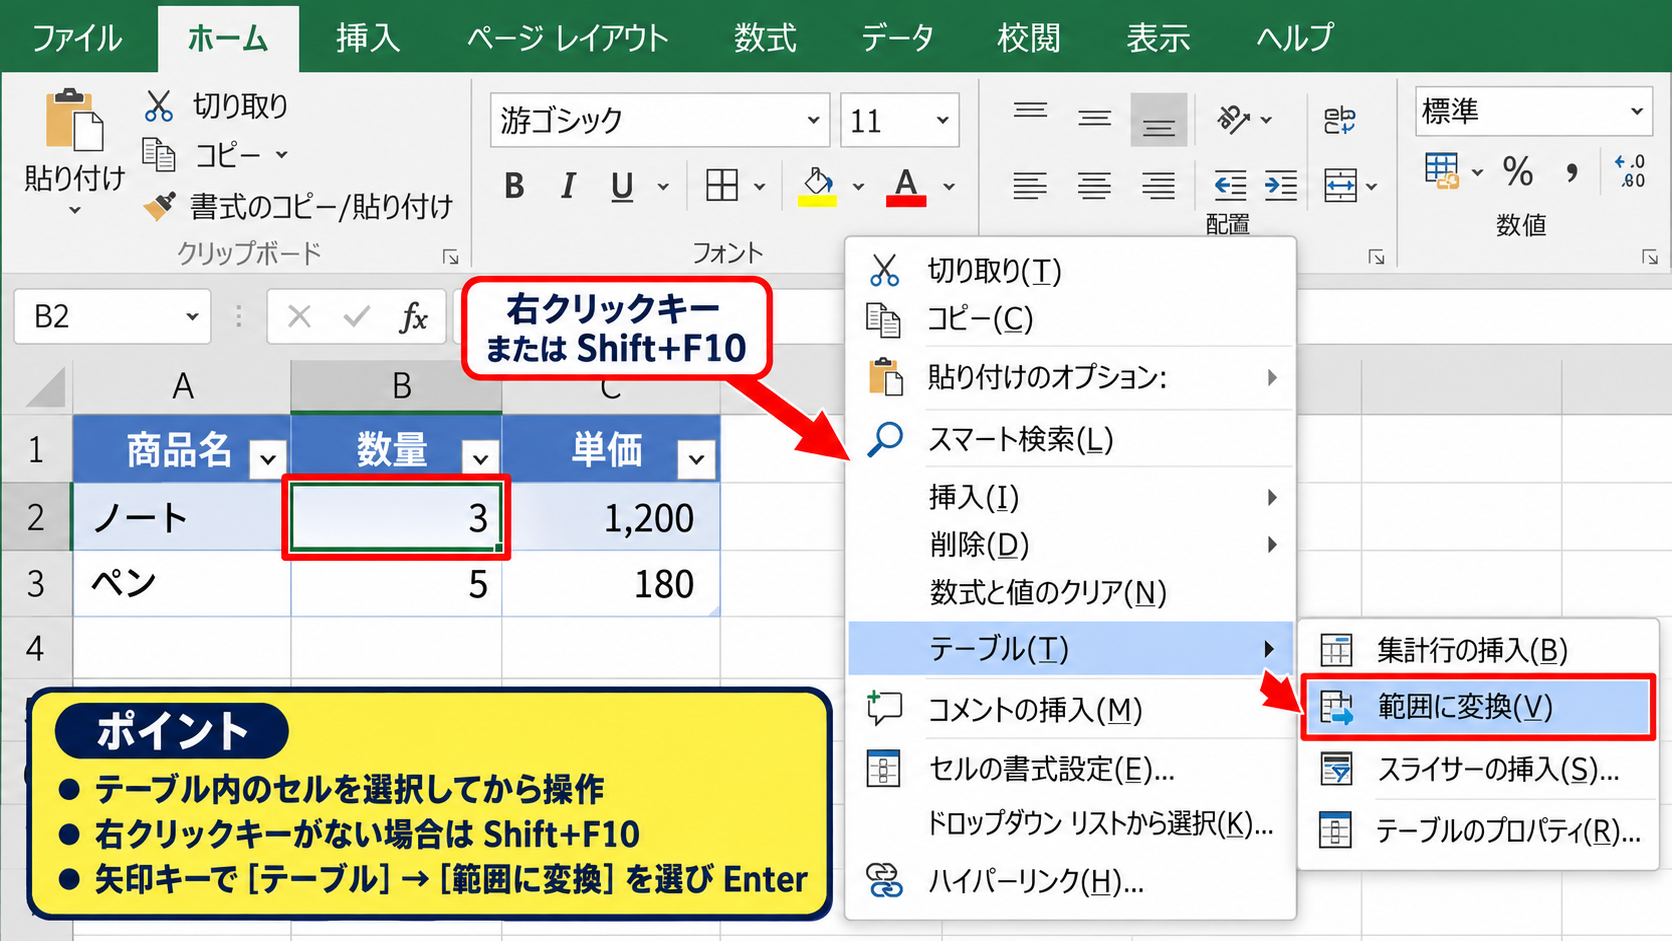Click the Paste (貼り付け) clipboard icon
The width and height of the screenshot is (1672, 941).
[74, 122]
